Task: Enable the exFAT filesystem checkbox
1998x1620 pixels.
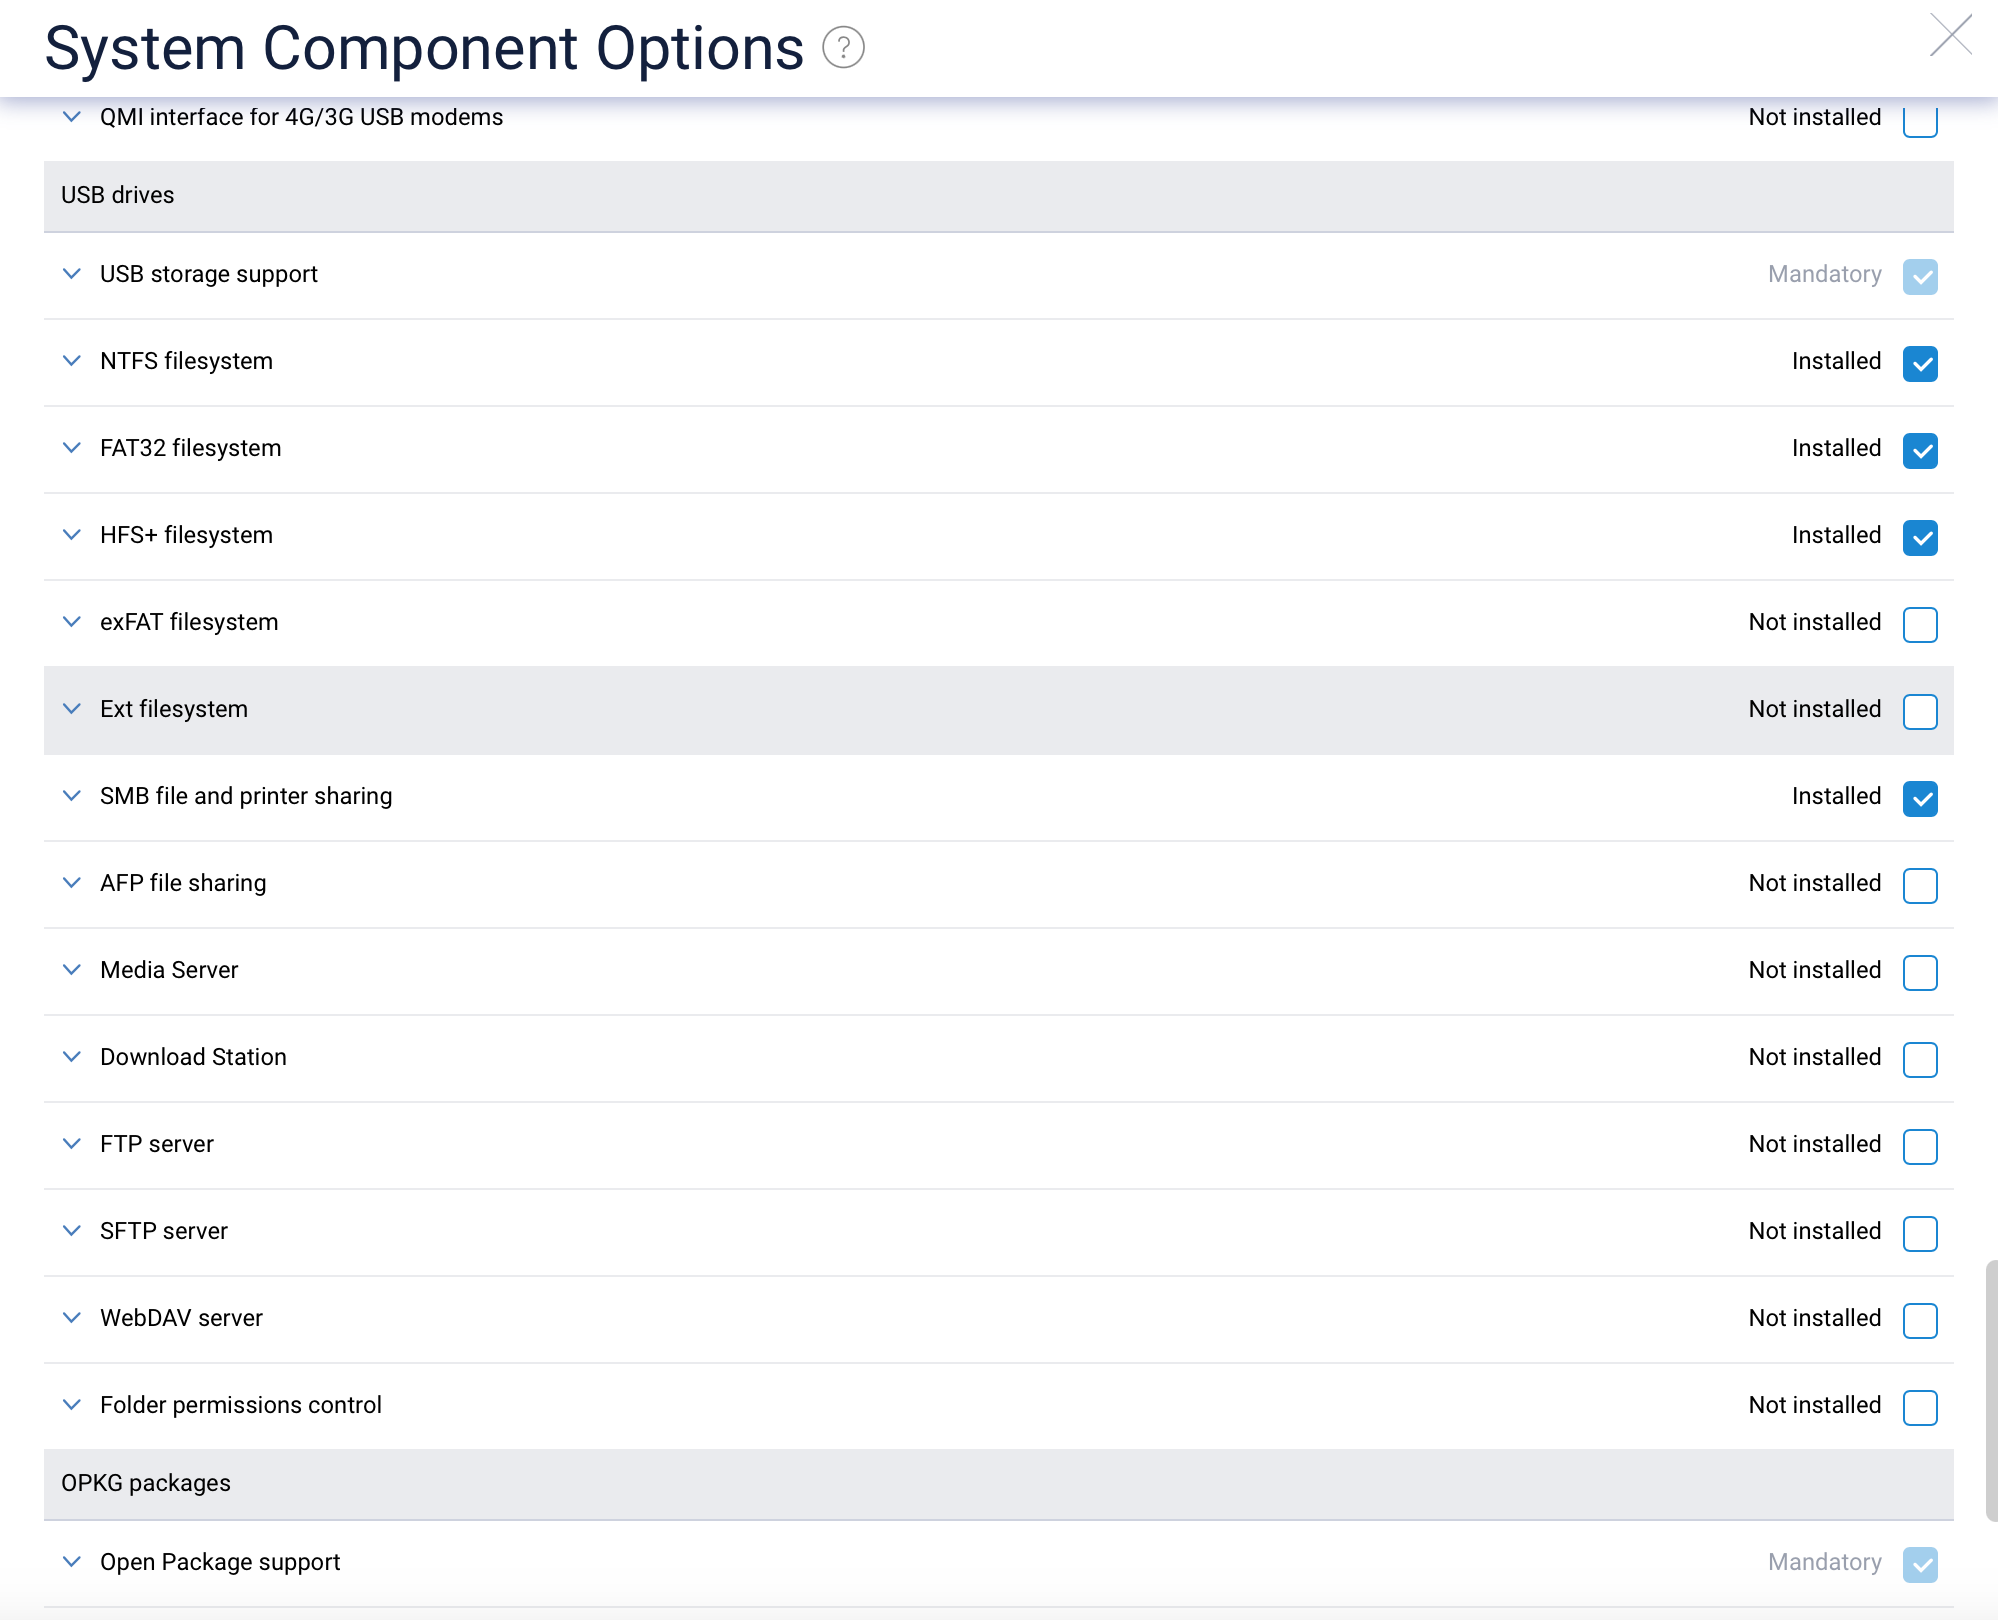Action: point(1920,624)
